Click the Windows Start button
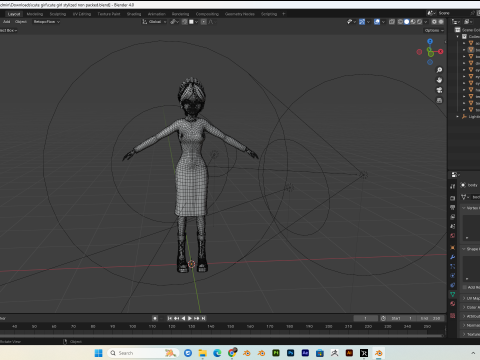 click(x=99, y=353)
